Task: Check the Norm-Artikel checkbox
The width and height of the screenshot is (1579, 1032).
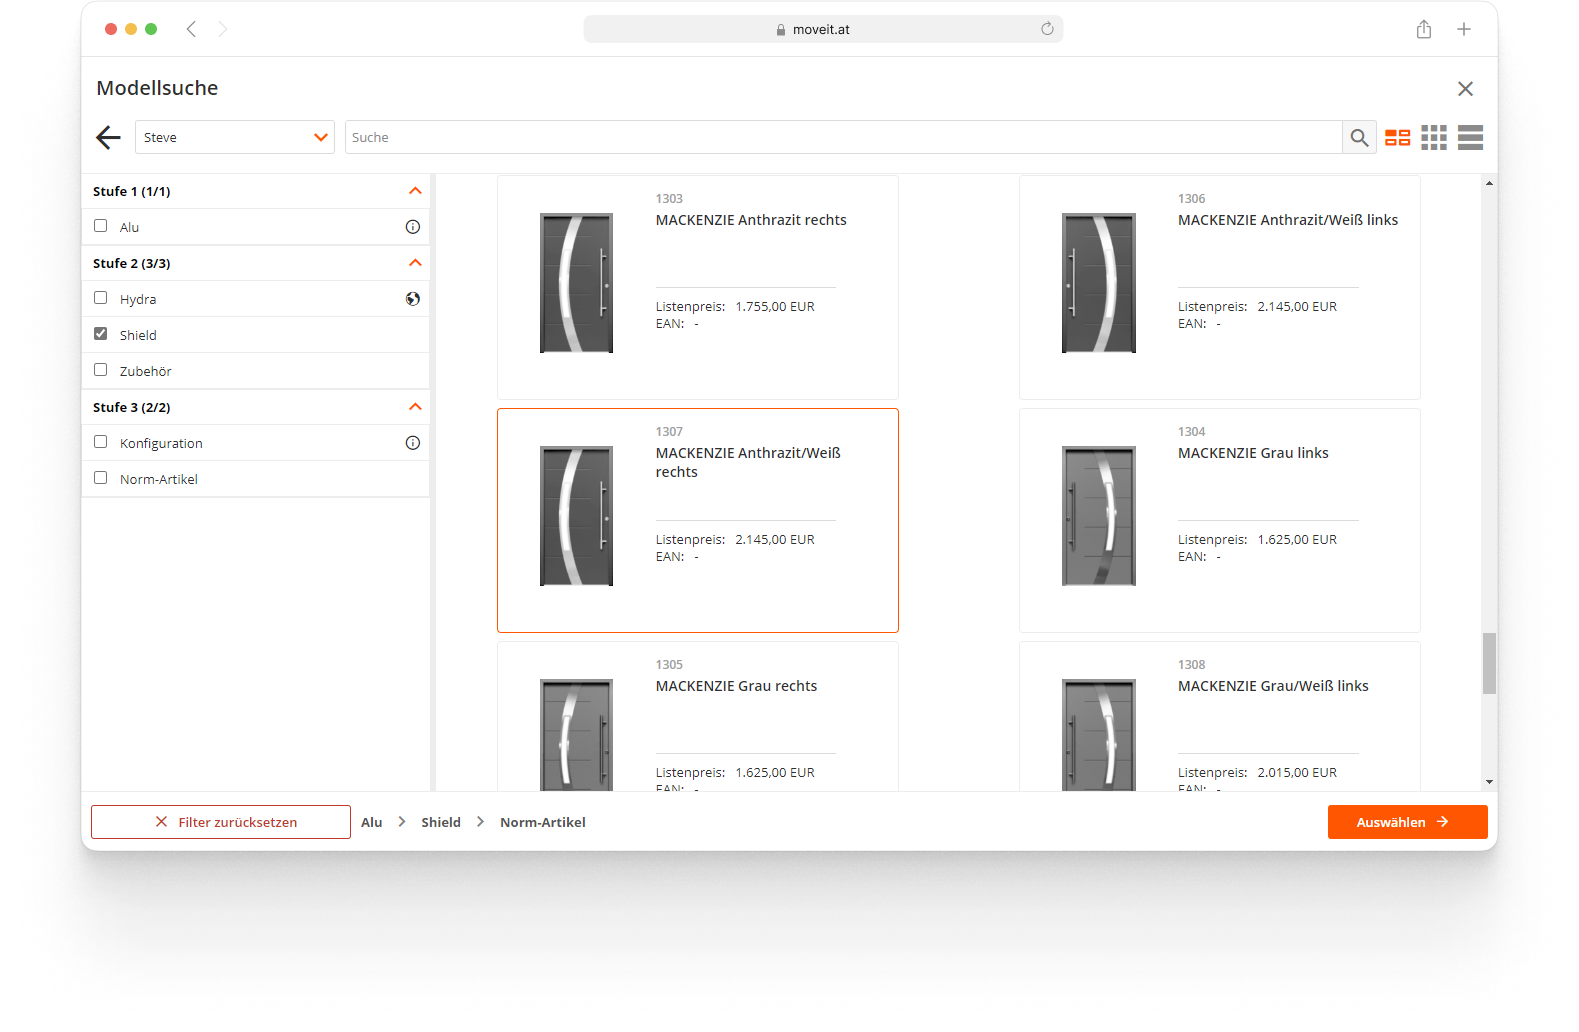Action: pyautogui.click(x=100, y=478)
